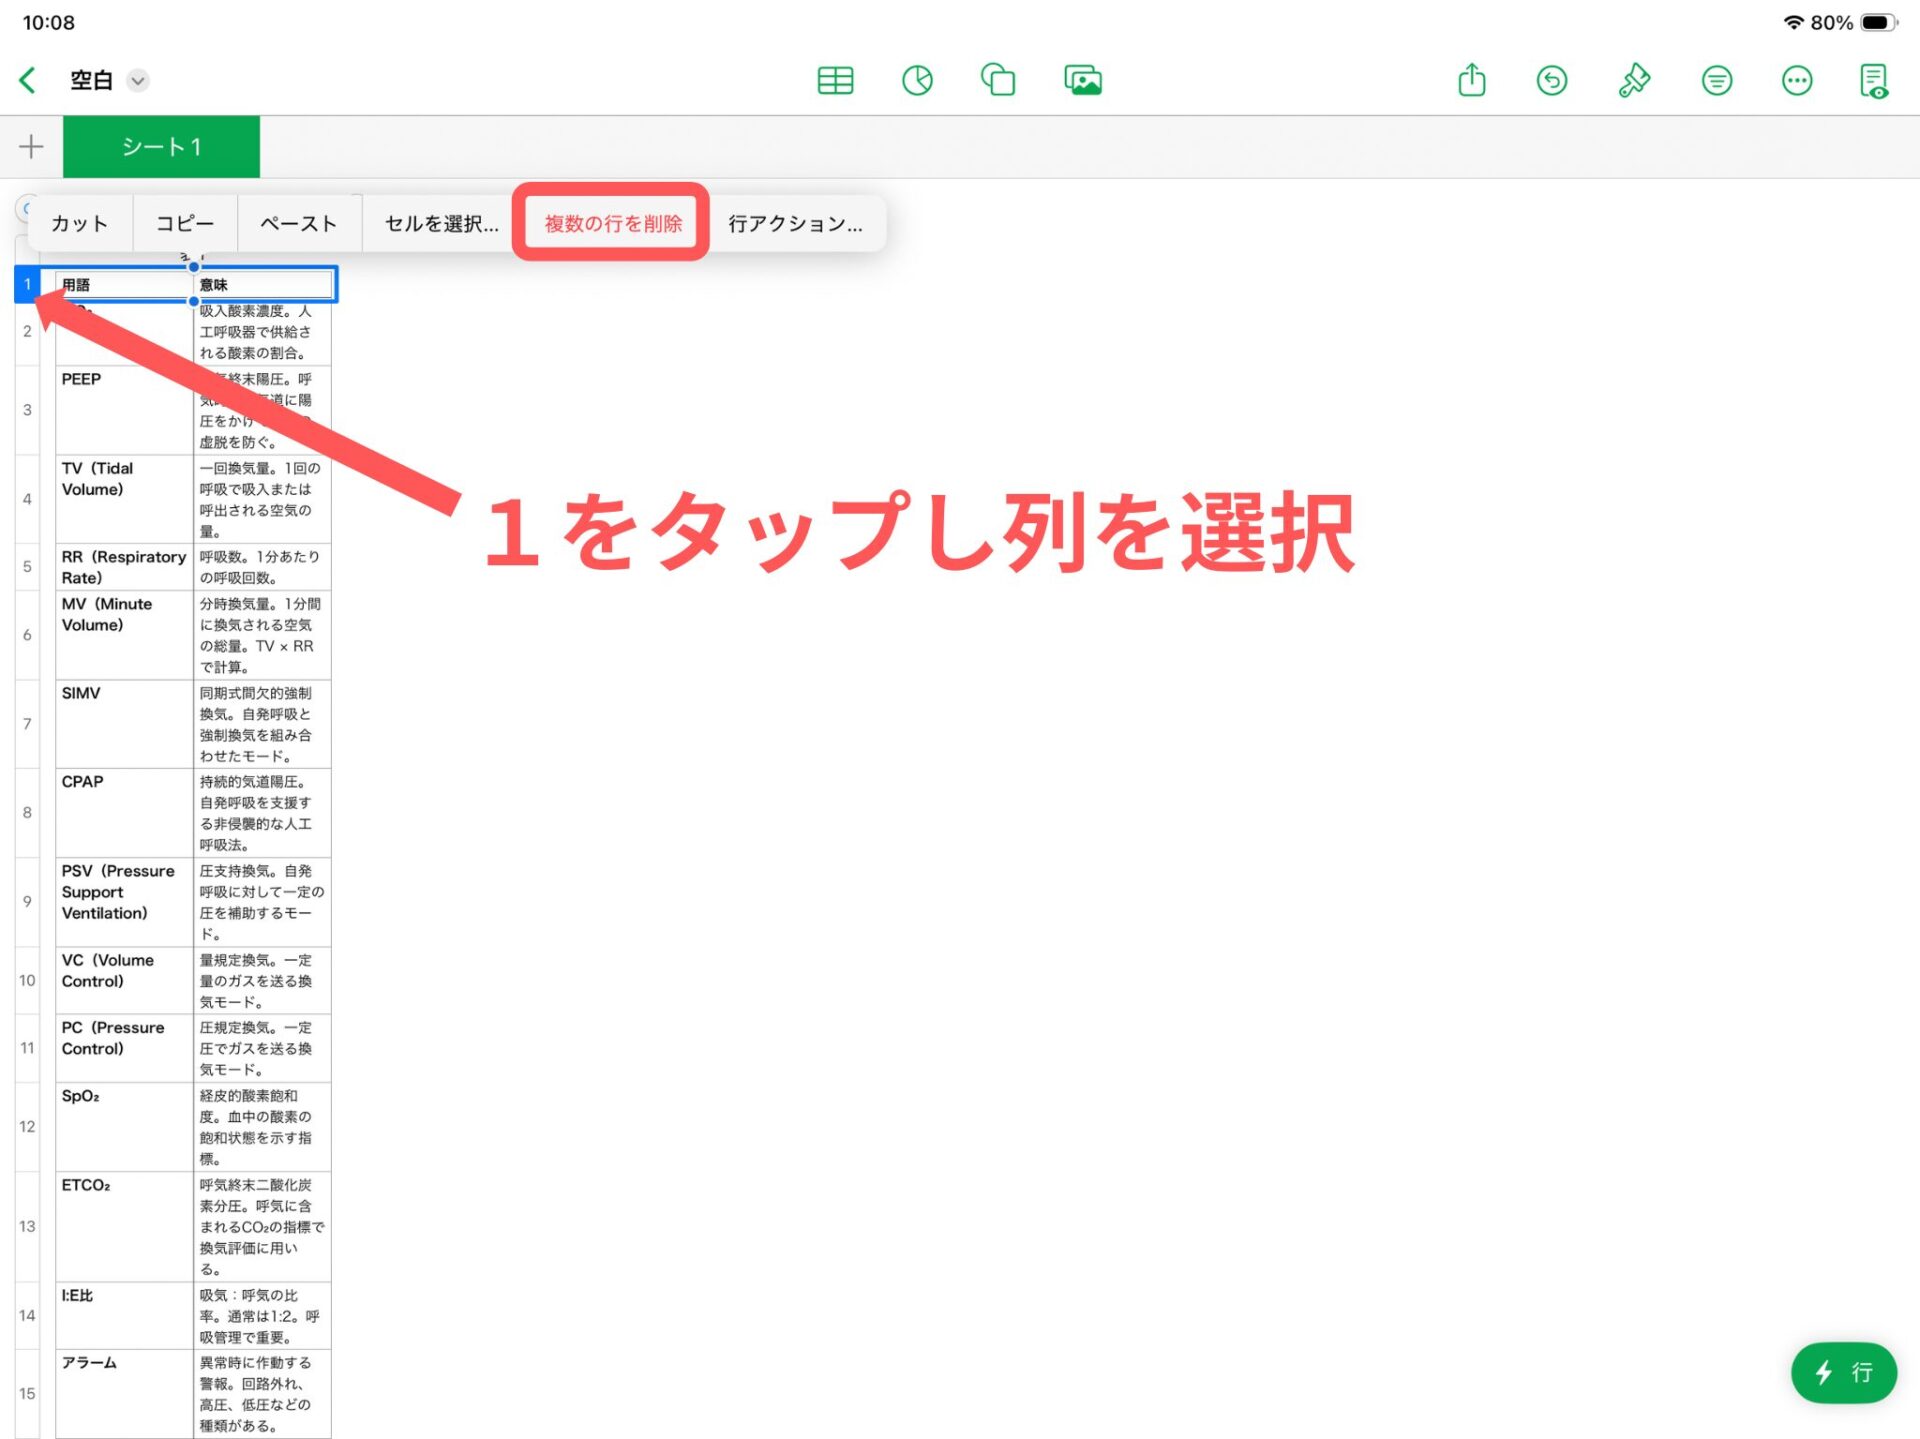The width and height of the screenshot is (1920, 1439).
Task: Open the shapes insert icon
Action: coord(998,80)
